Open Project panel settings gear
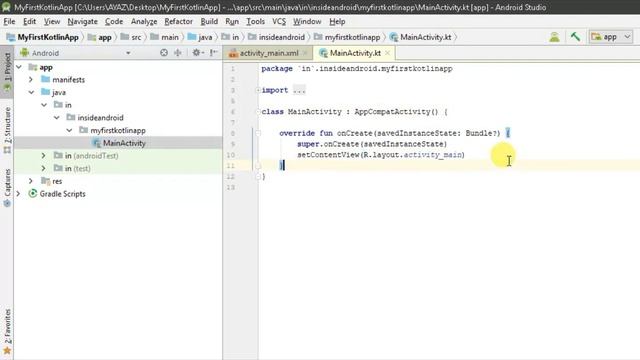The height and width of the screenshot is (360, 640). click(198, 53)
